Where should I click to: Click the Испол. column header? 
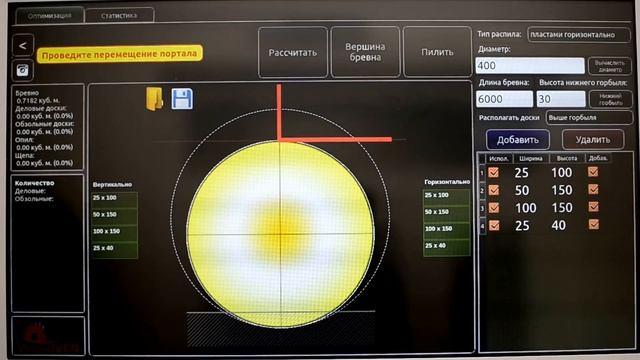tap(499, 158)
